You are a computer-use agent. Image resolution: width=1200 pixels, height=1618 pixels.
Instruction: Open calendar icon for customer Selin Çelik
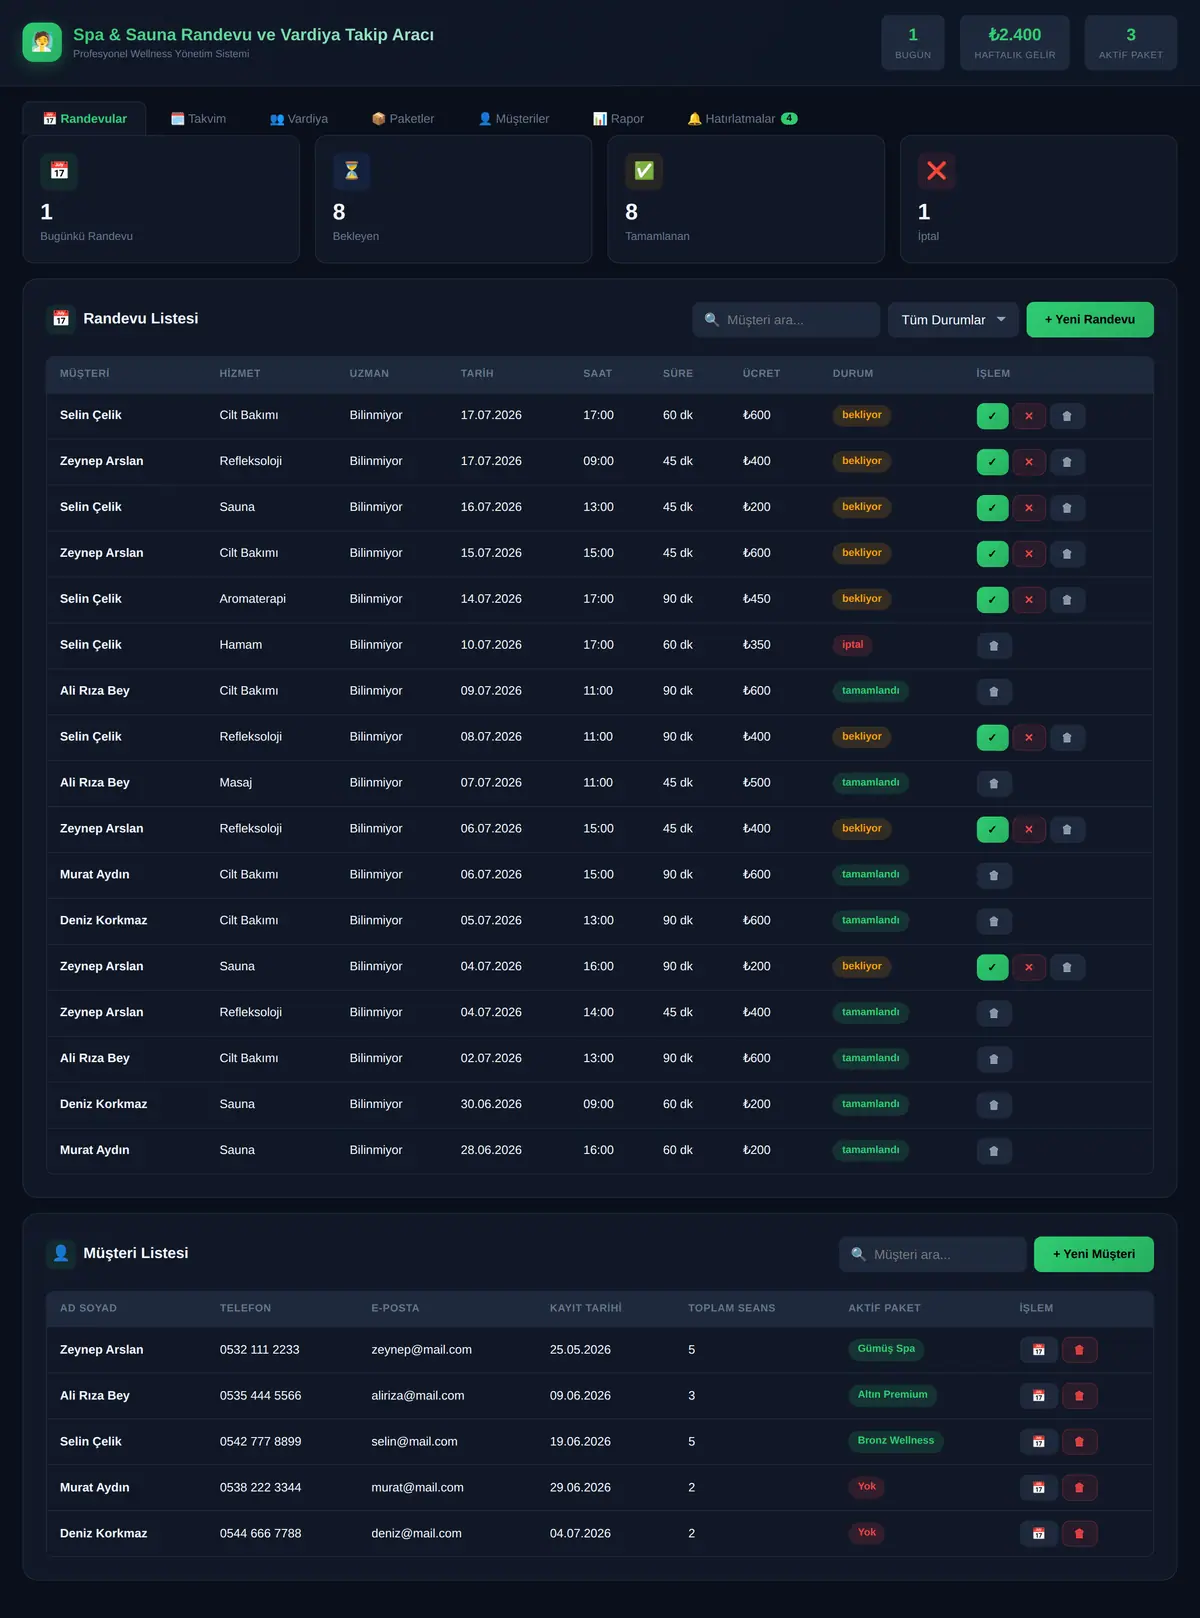point(1039,1442)
